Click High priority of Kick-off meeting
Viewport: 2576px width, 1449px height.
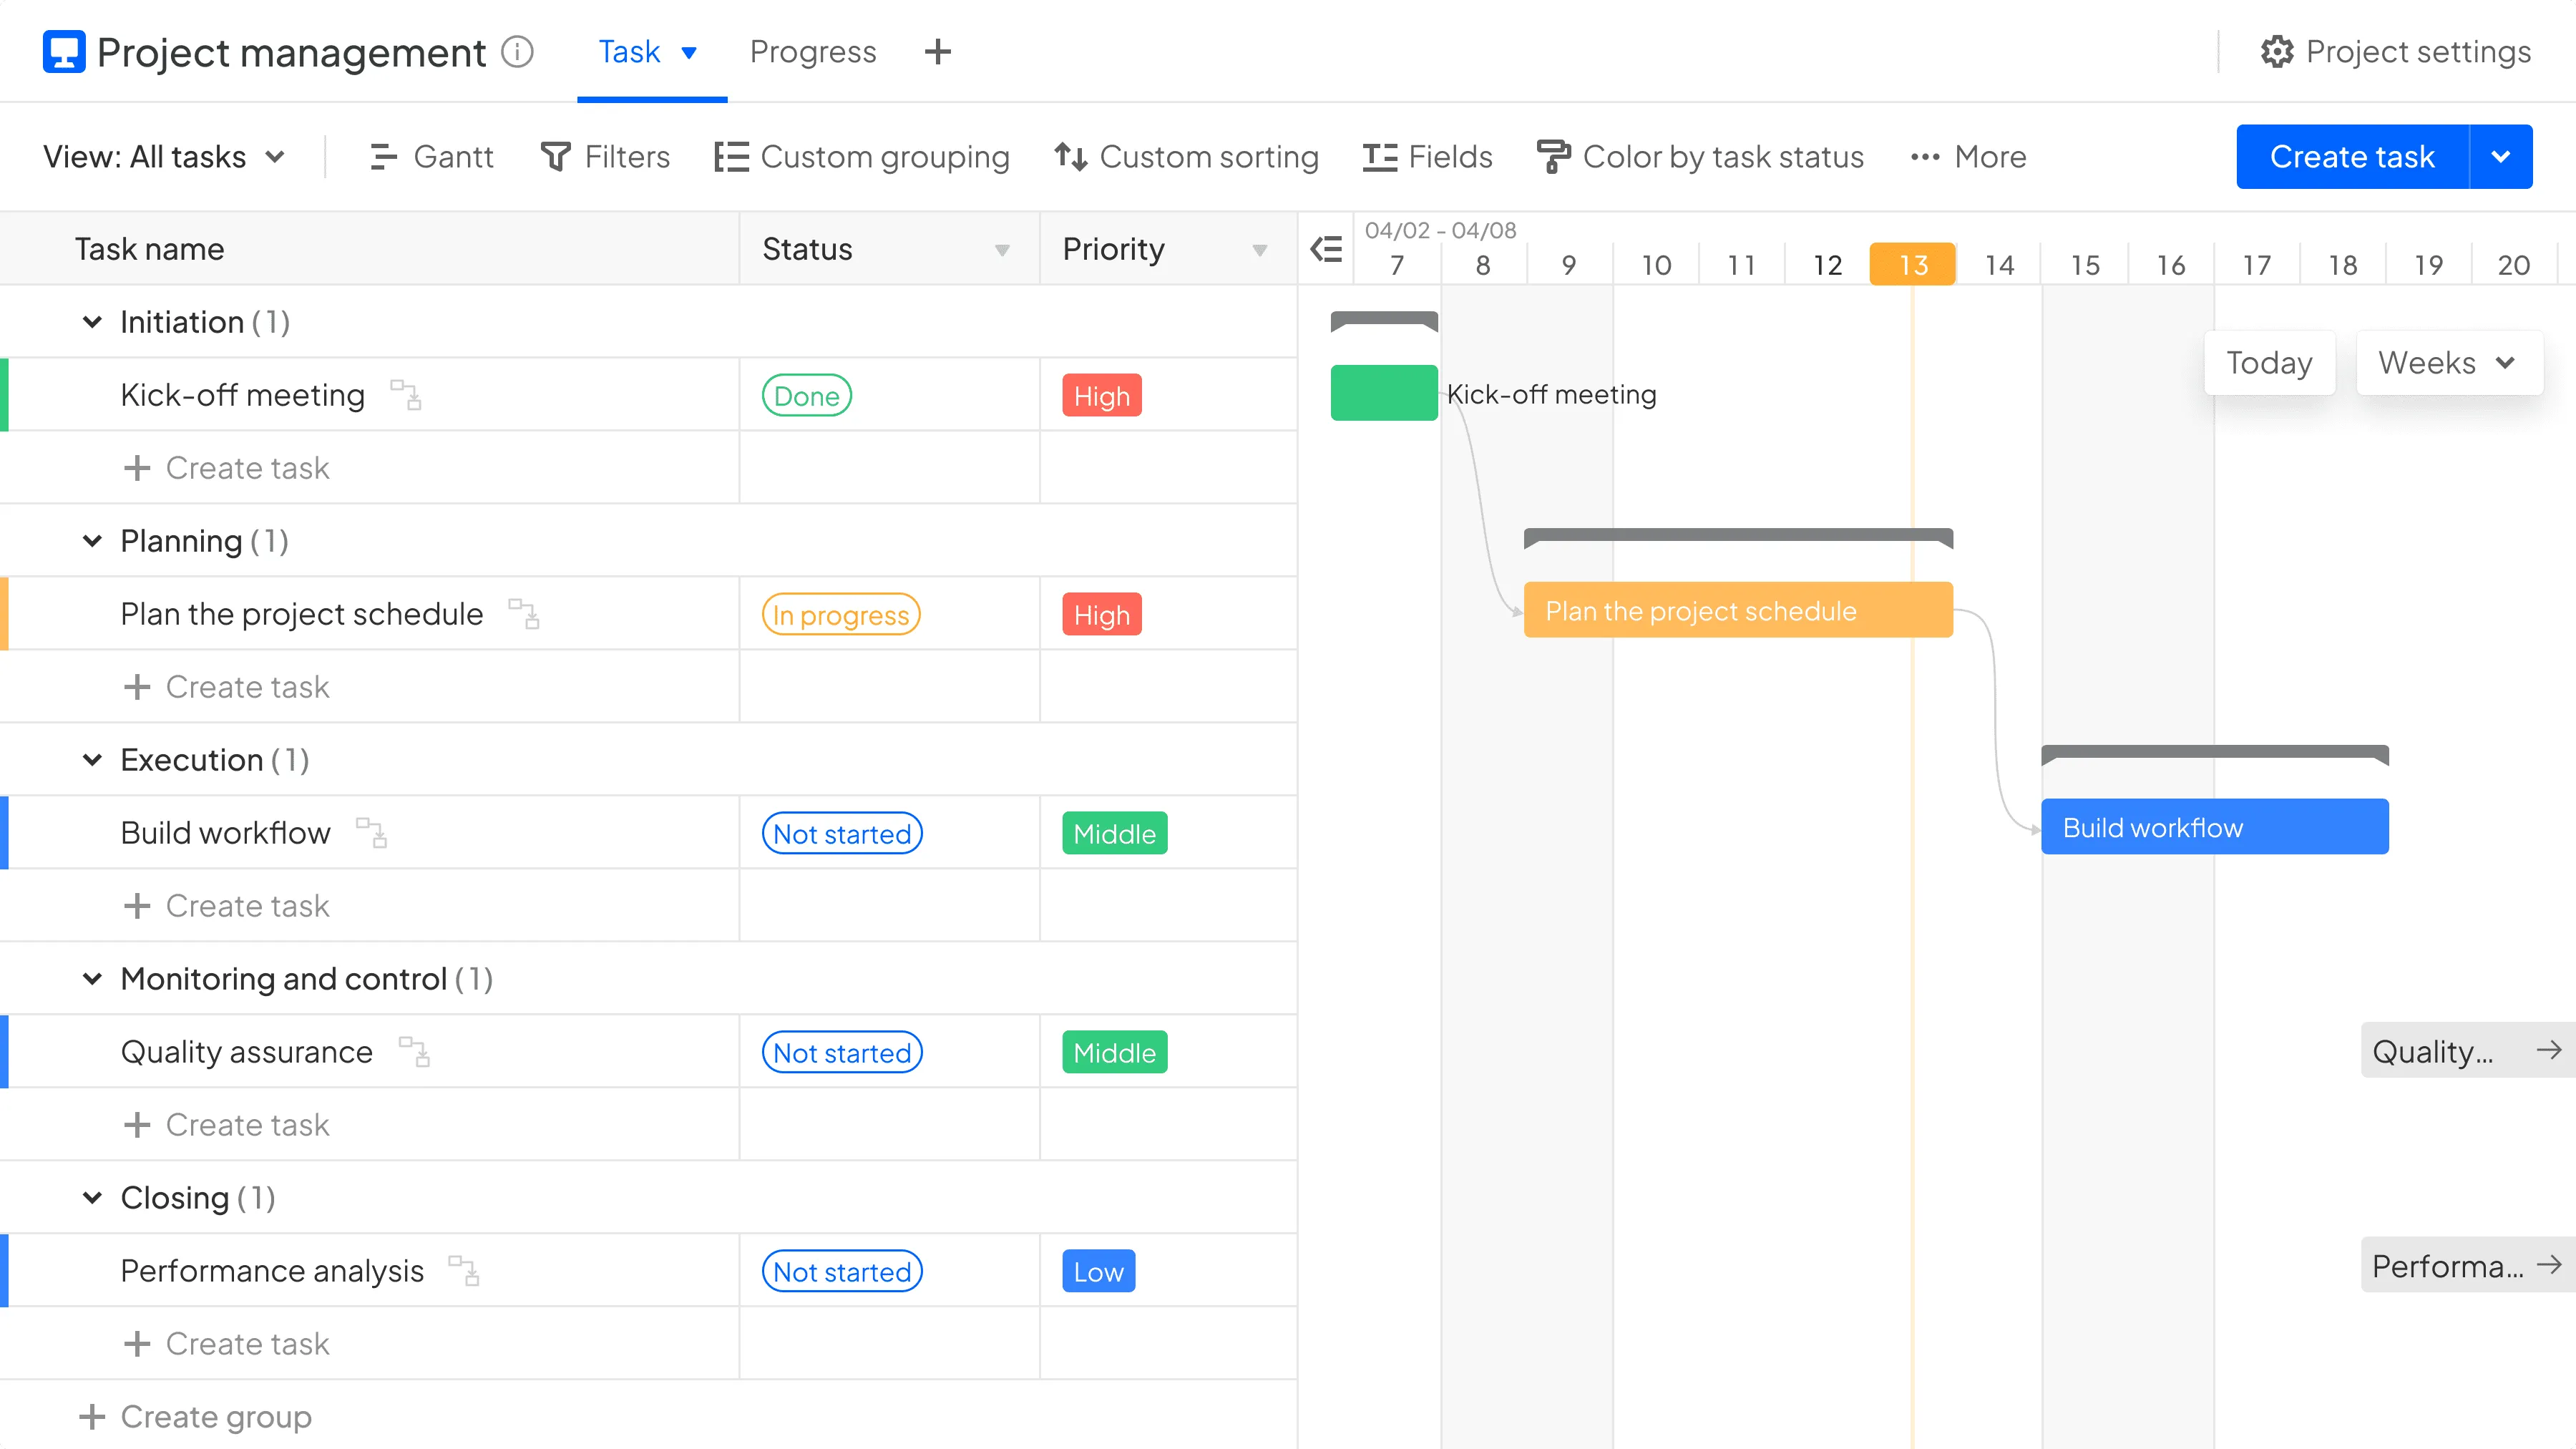pyautogui.click(x=1102, y=395)
